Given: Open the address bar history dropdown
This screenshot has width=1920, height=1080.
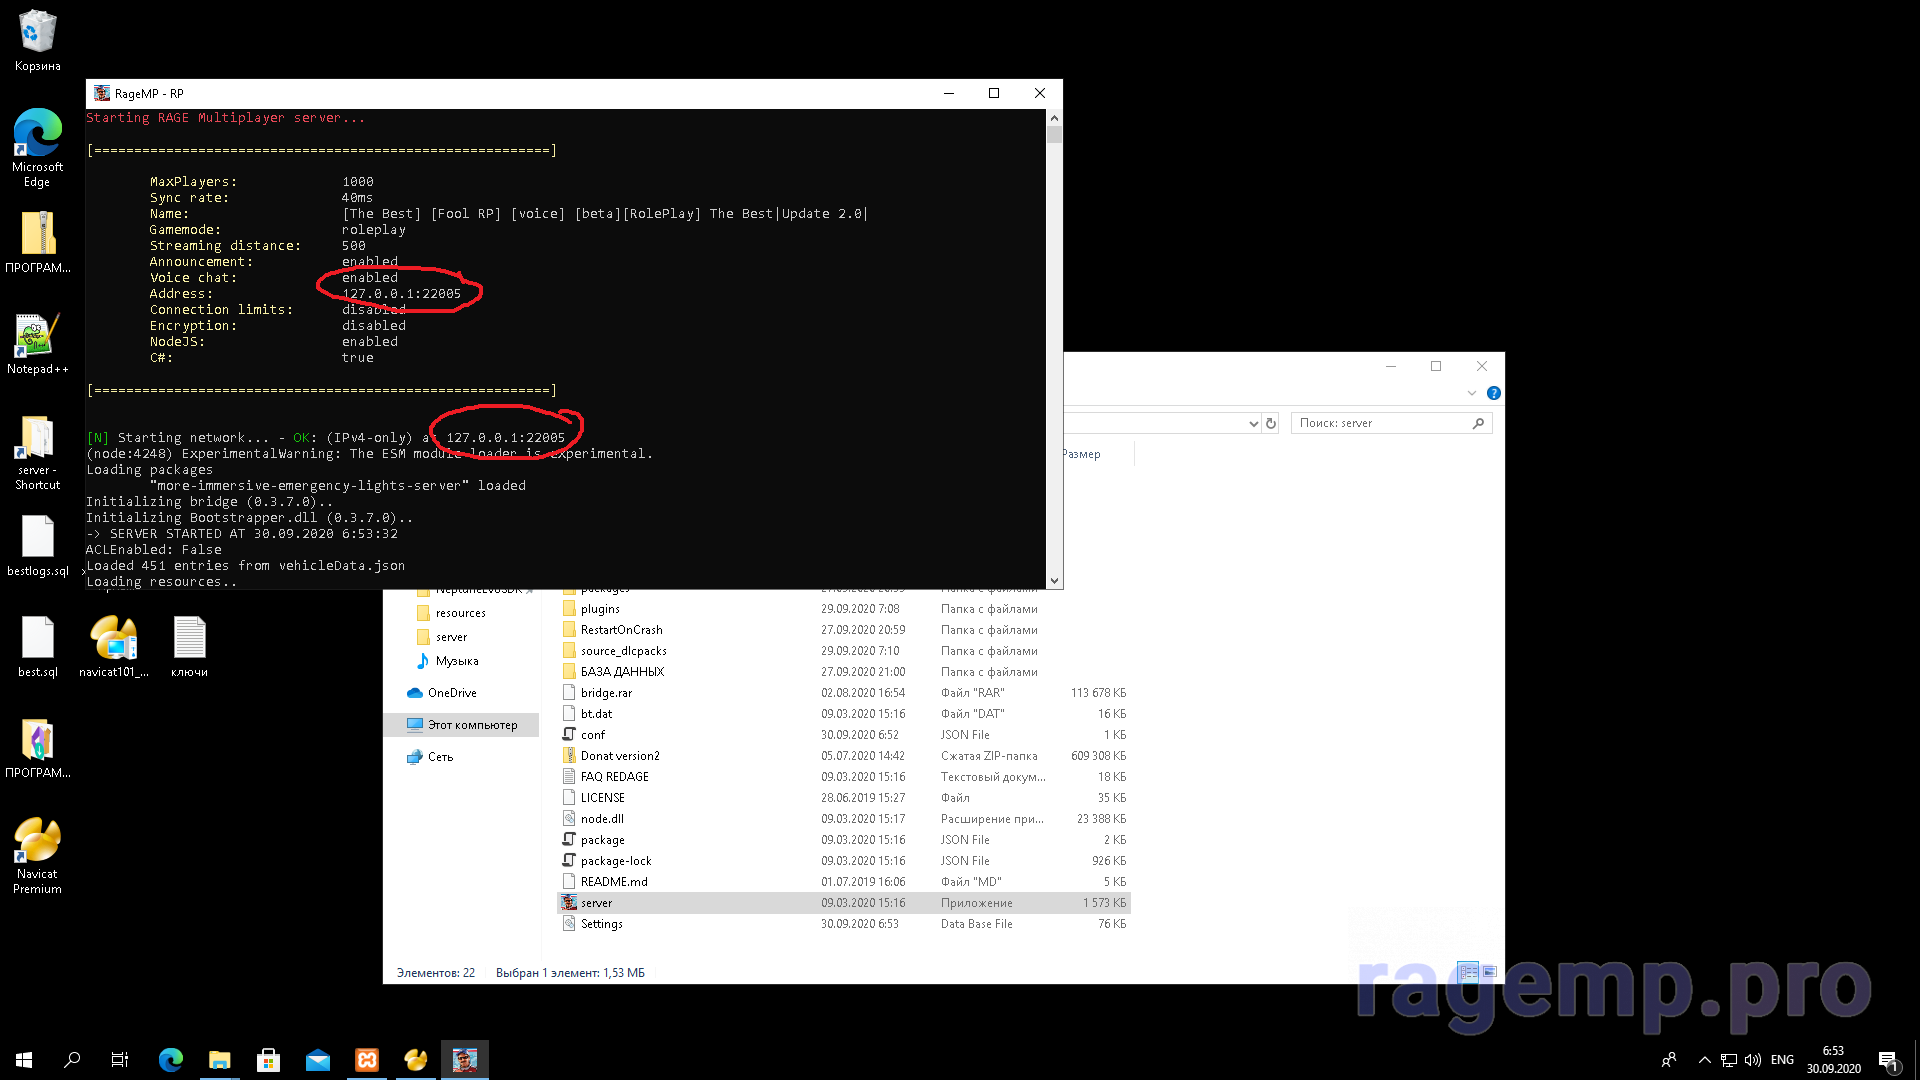Looking at the screenshot, I should 1253,424.
